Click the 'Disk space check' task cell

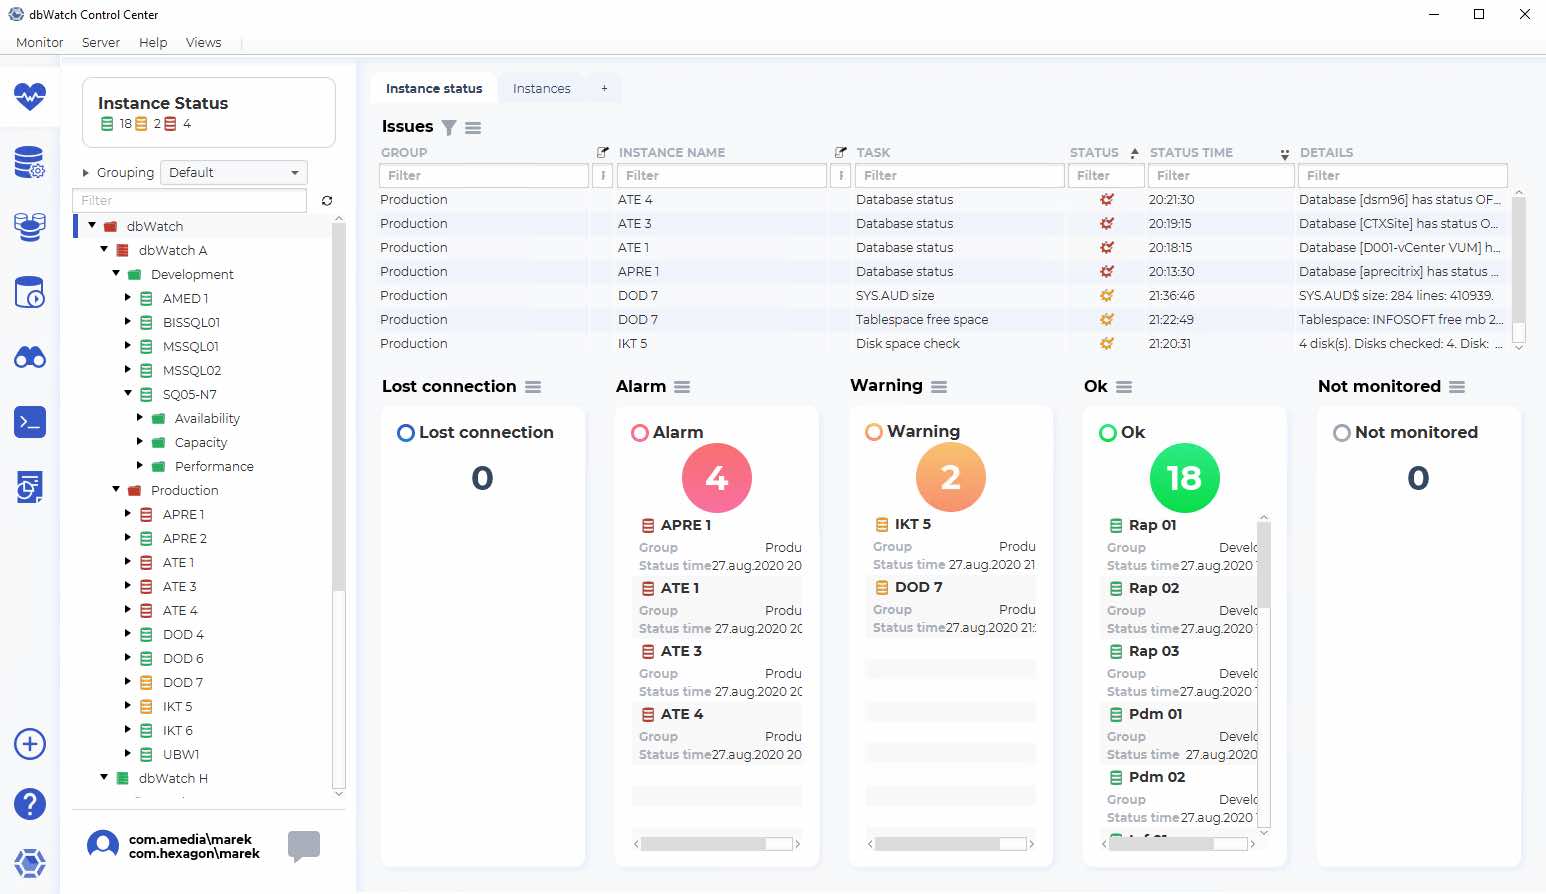click(x=908, y=344)
